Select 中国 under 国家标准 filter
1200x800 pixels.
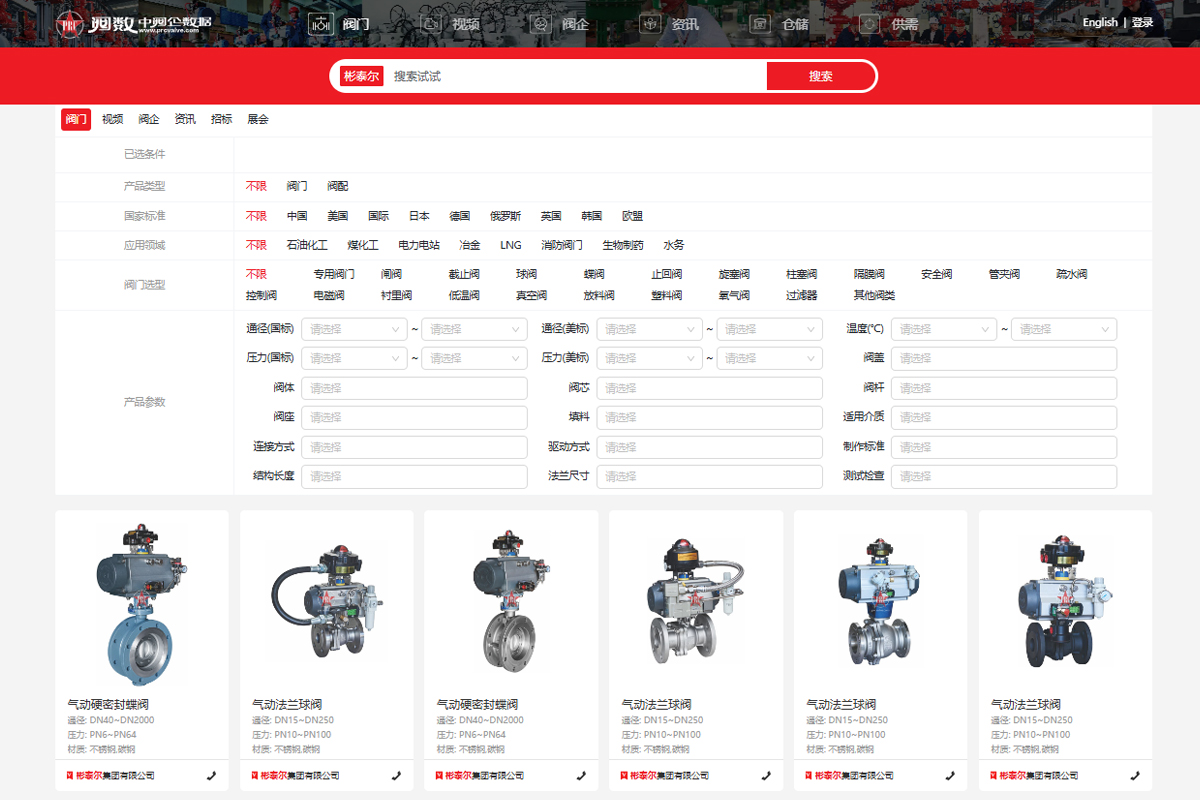(x=297, y=216)
